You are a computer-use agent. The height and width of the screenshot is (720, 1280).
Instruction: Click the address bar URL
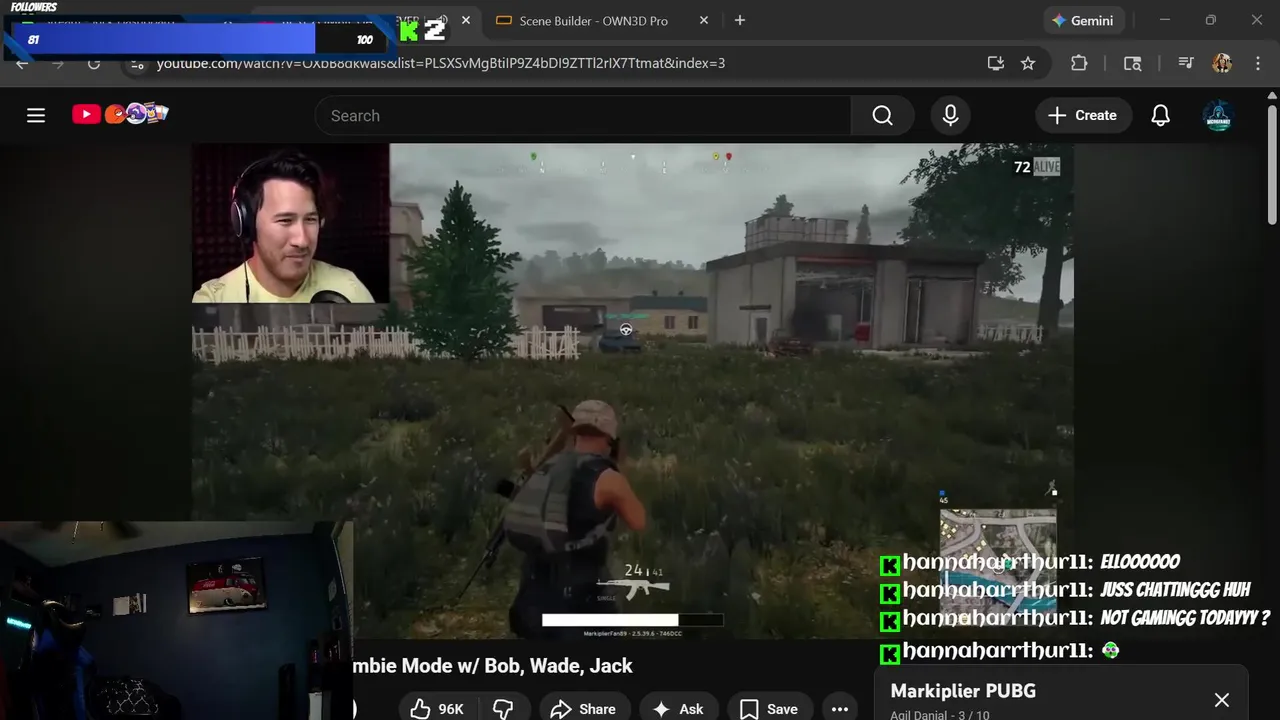(440, 63)
